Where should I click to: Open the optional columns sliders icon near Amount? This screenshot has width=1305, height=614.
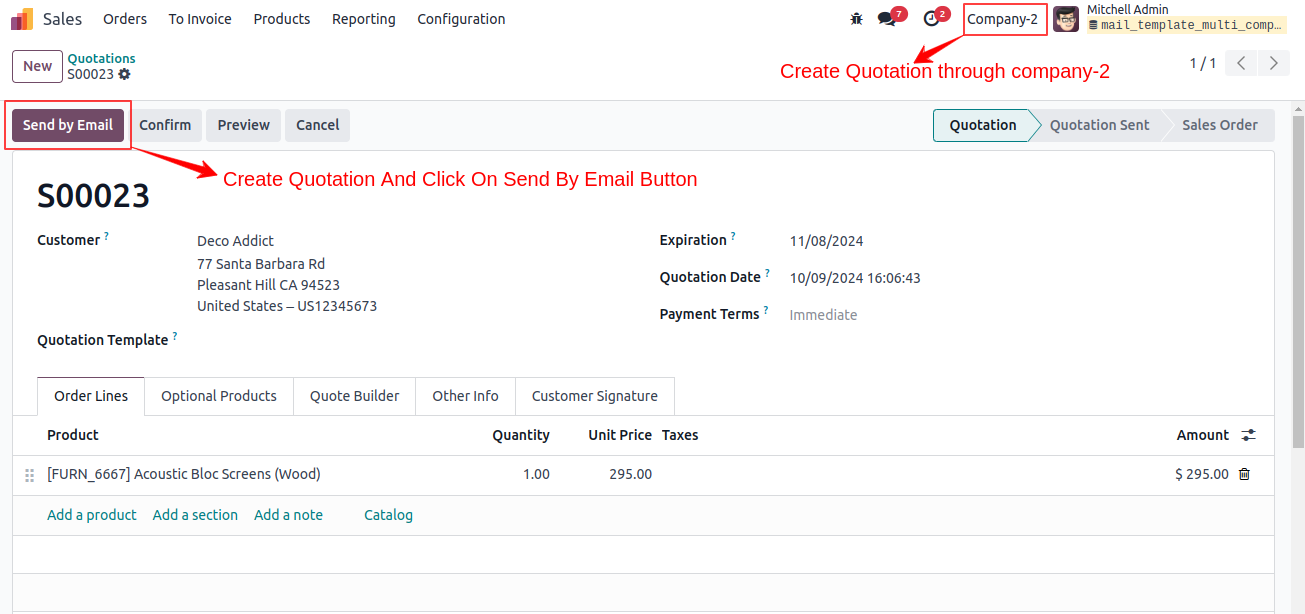(1247, 434)
